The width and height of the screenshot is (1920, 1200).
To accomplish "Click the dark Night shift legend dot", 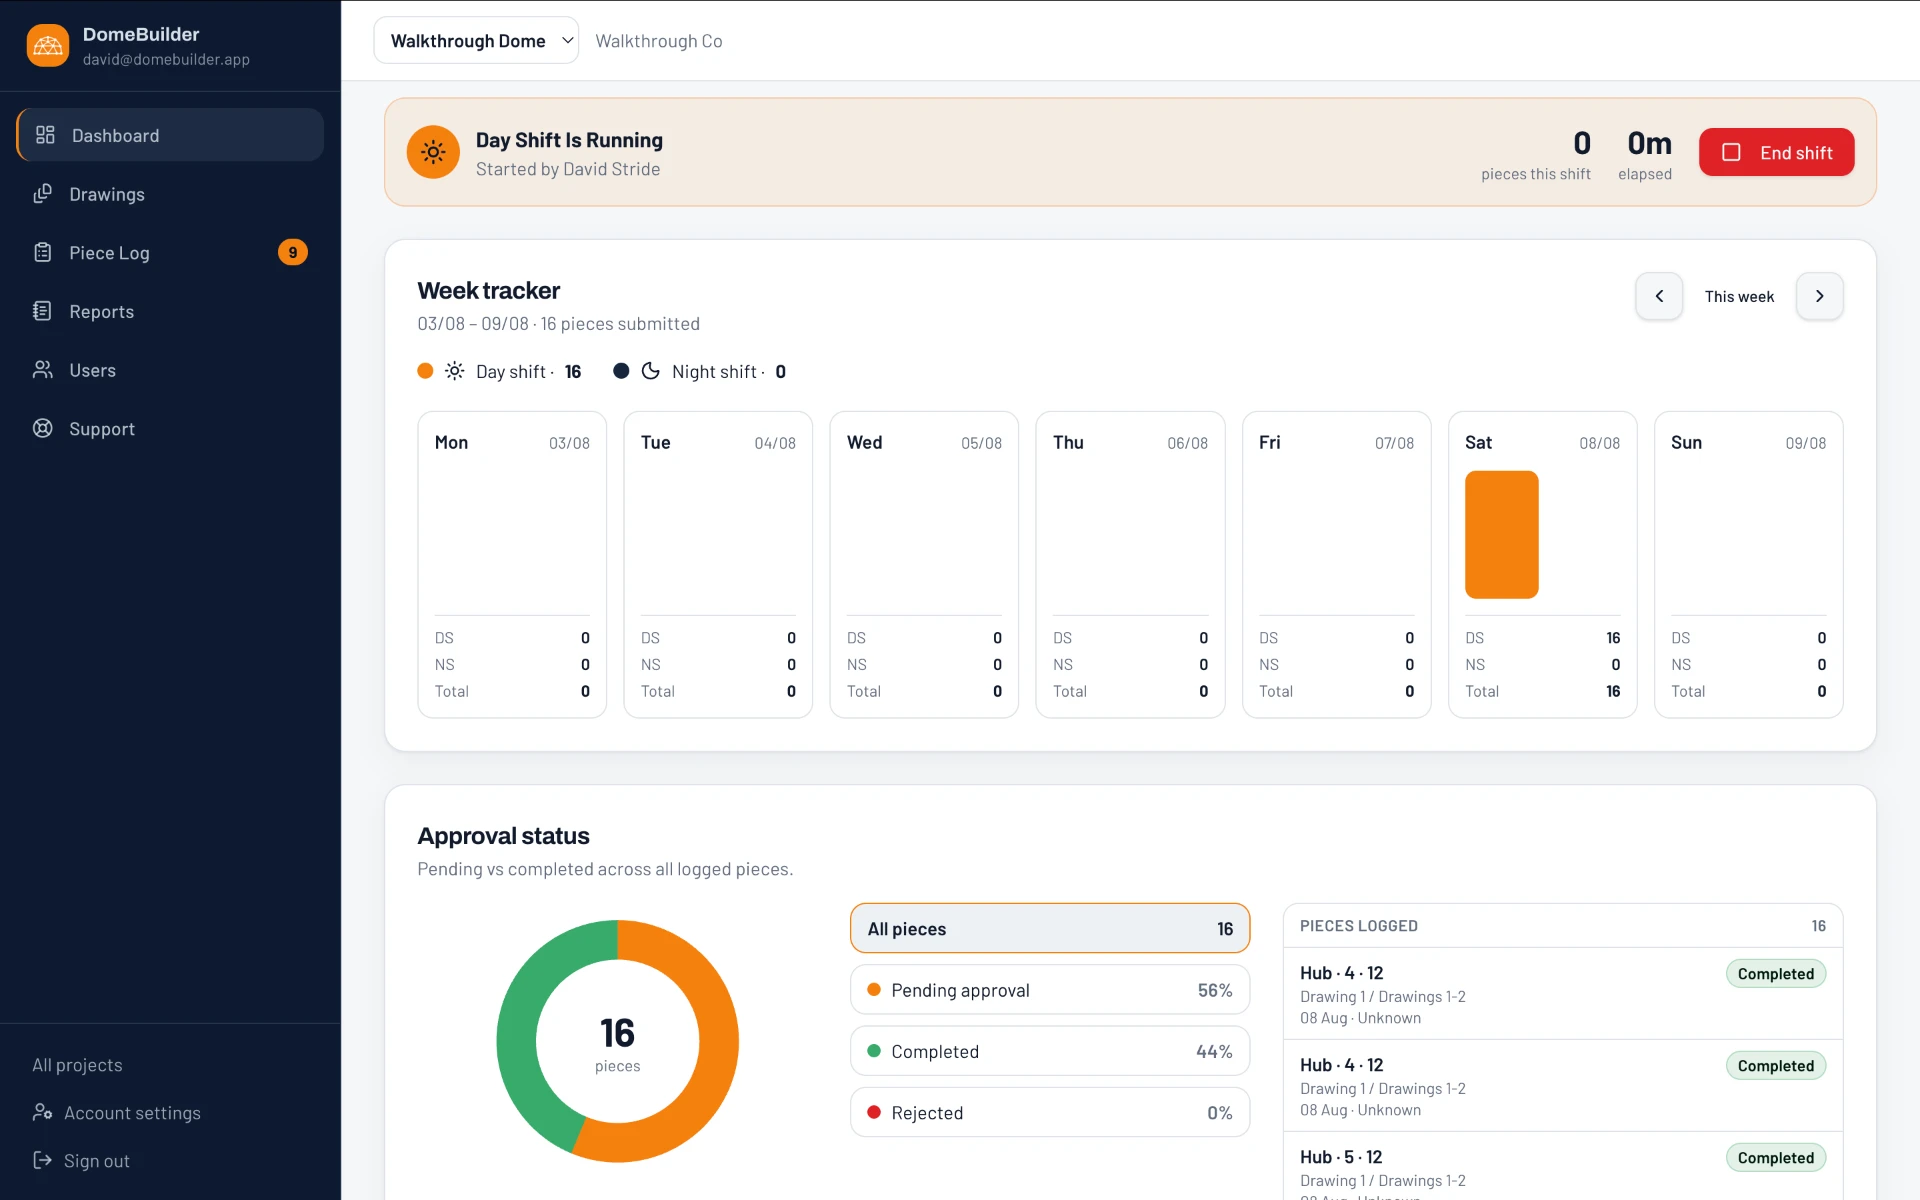I will point(621,371).
